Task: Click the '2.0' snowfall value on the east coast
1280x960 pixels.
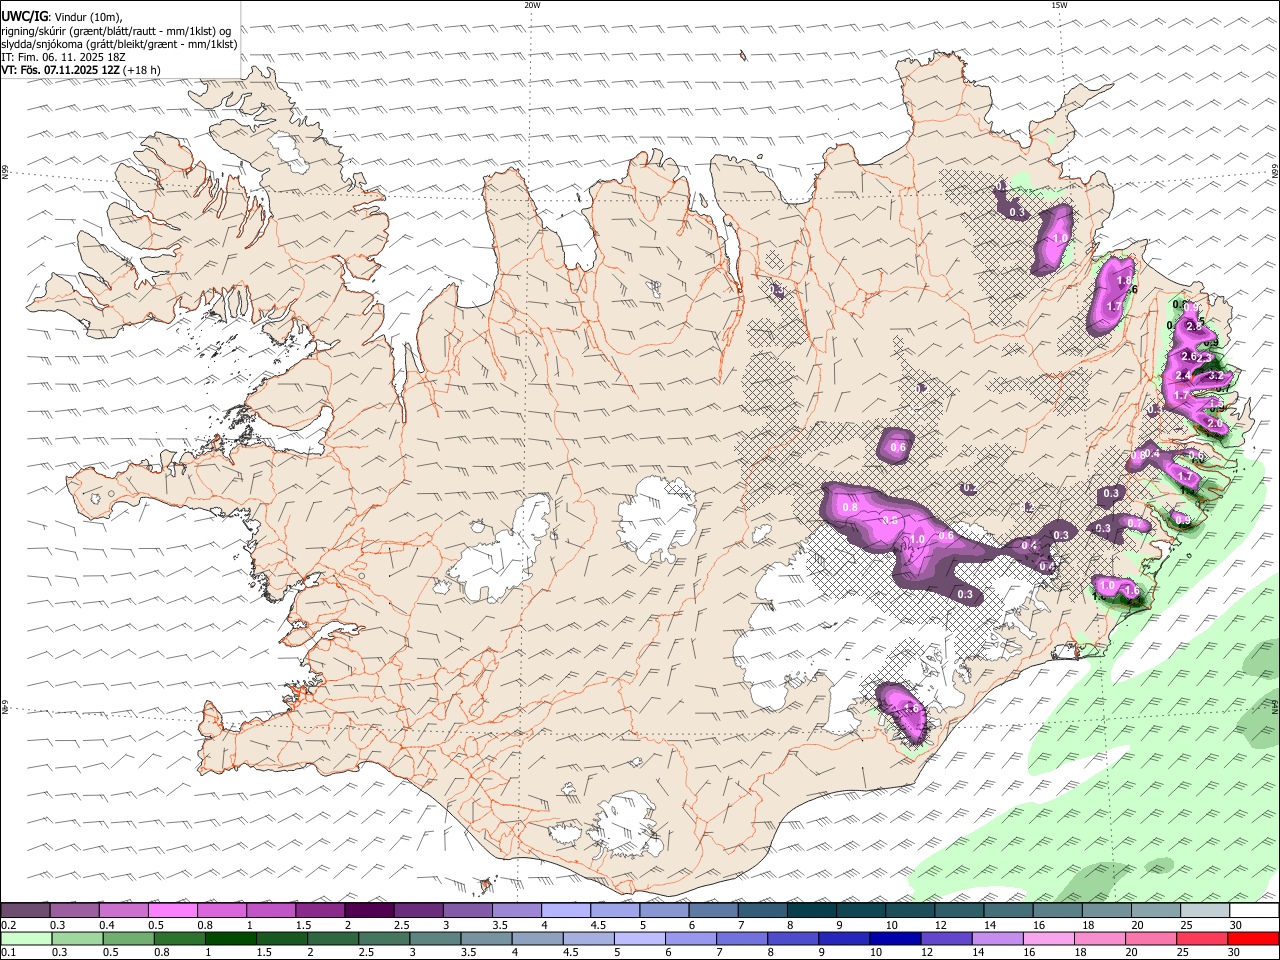Action: 1216,424
